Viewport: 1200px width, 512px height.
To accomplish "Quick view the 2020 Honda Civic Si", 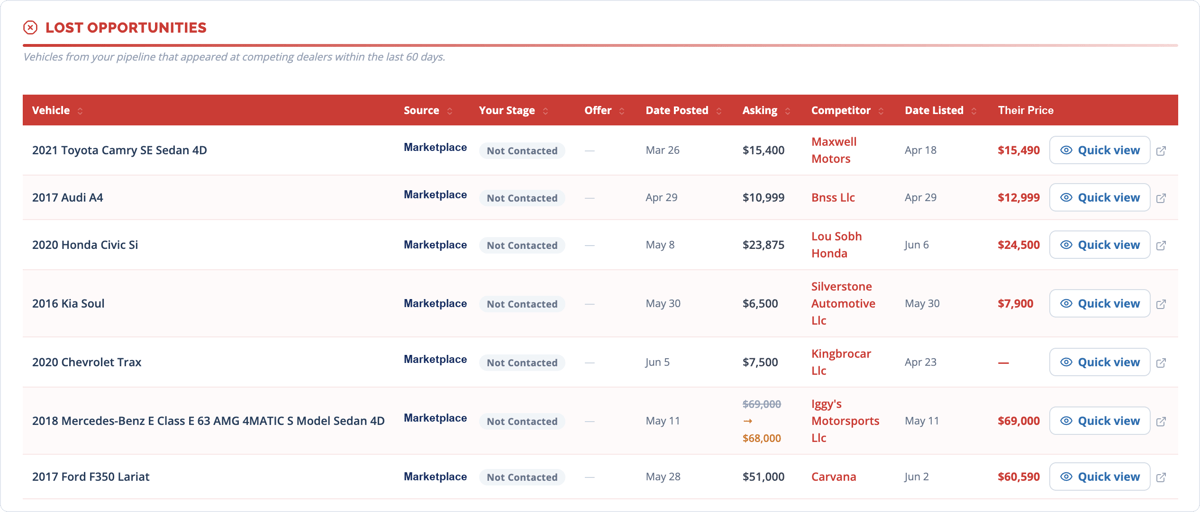I will point(1099,244).
